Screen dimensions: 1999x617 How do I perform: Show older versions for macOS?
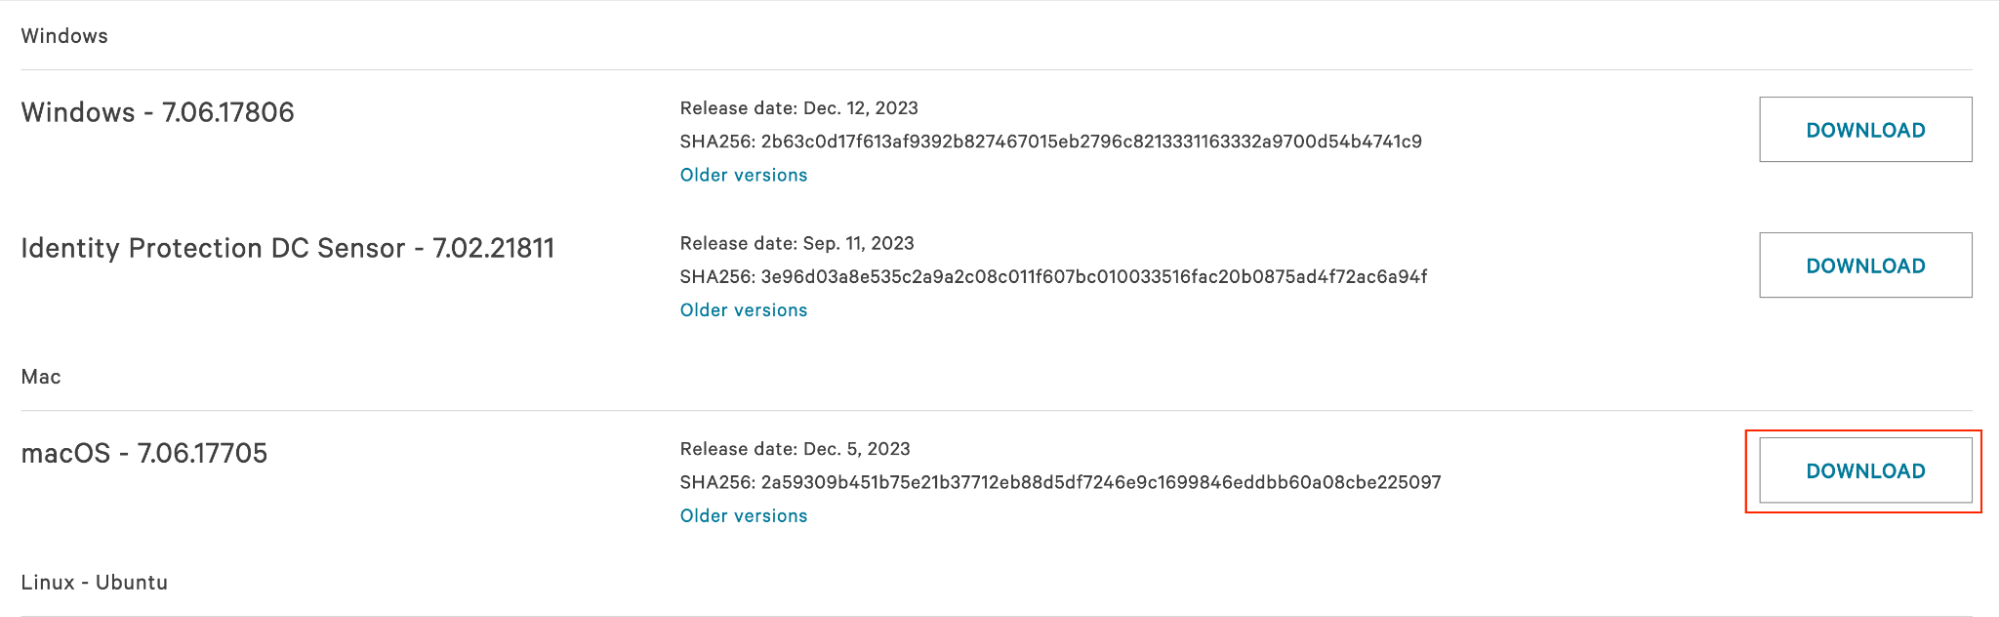click(743, 516)
